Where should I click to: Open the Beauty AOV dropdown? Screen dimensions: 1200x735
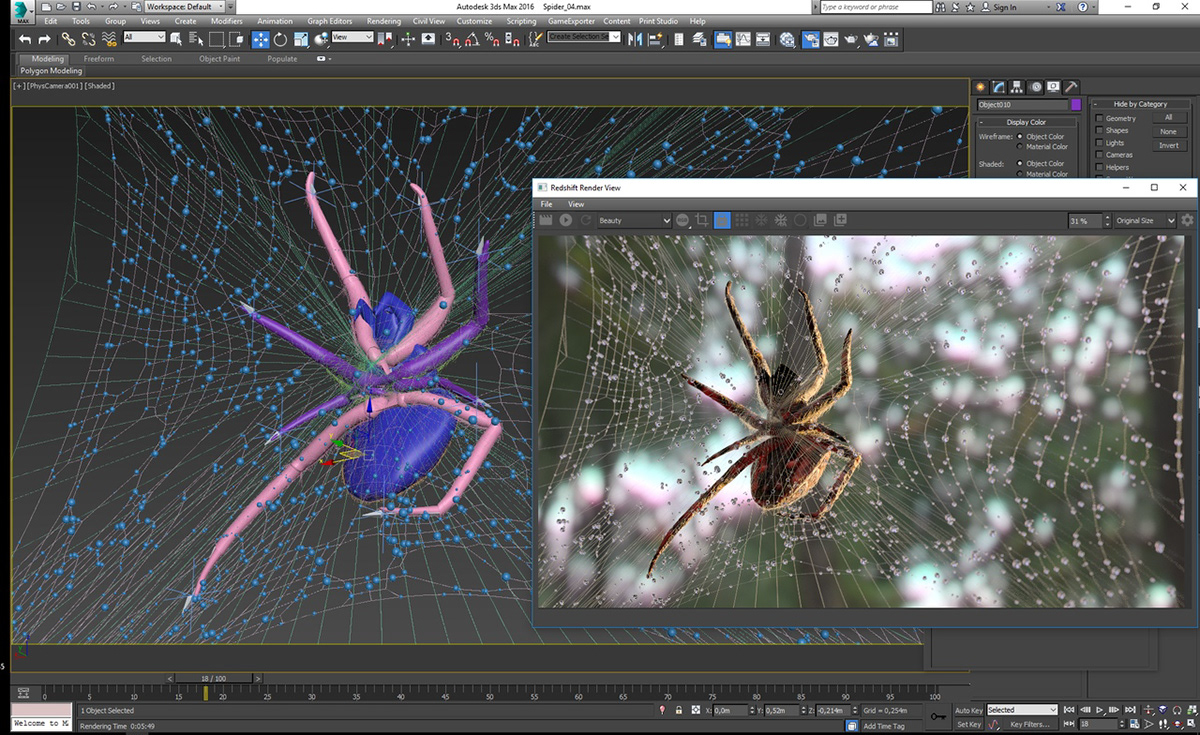[x=634, y=220]
